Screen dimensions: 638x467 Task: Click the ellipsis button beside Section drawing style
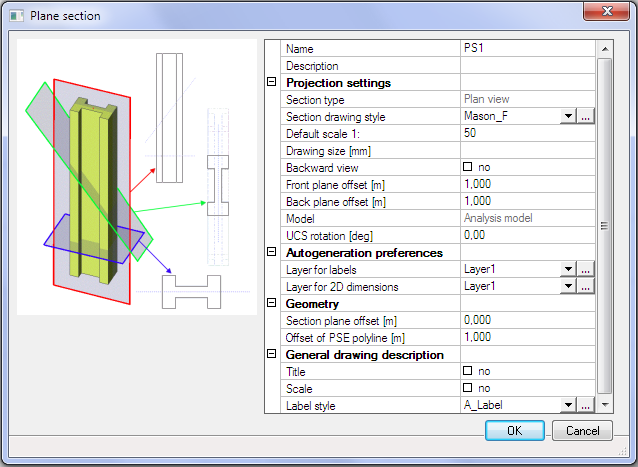click(x=586, y=117)
